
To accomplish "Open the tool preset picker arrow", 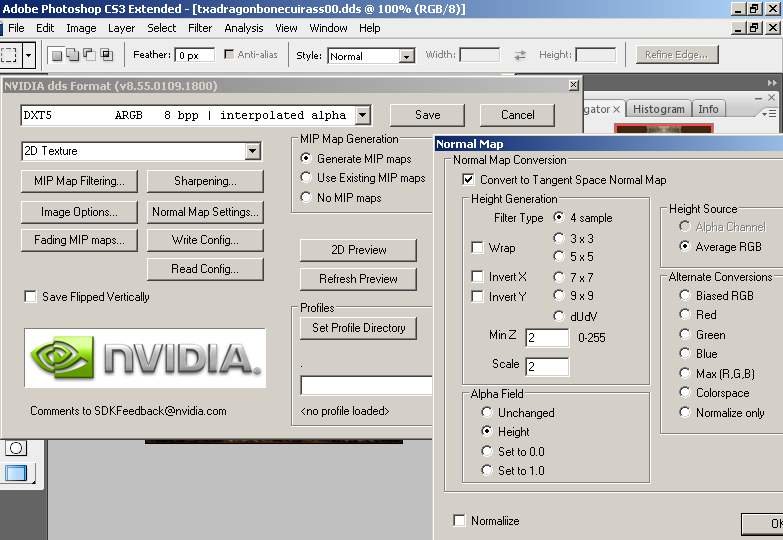I will tap(28, 55).
